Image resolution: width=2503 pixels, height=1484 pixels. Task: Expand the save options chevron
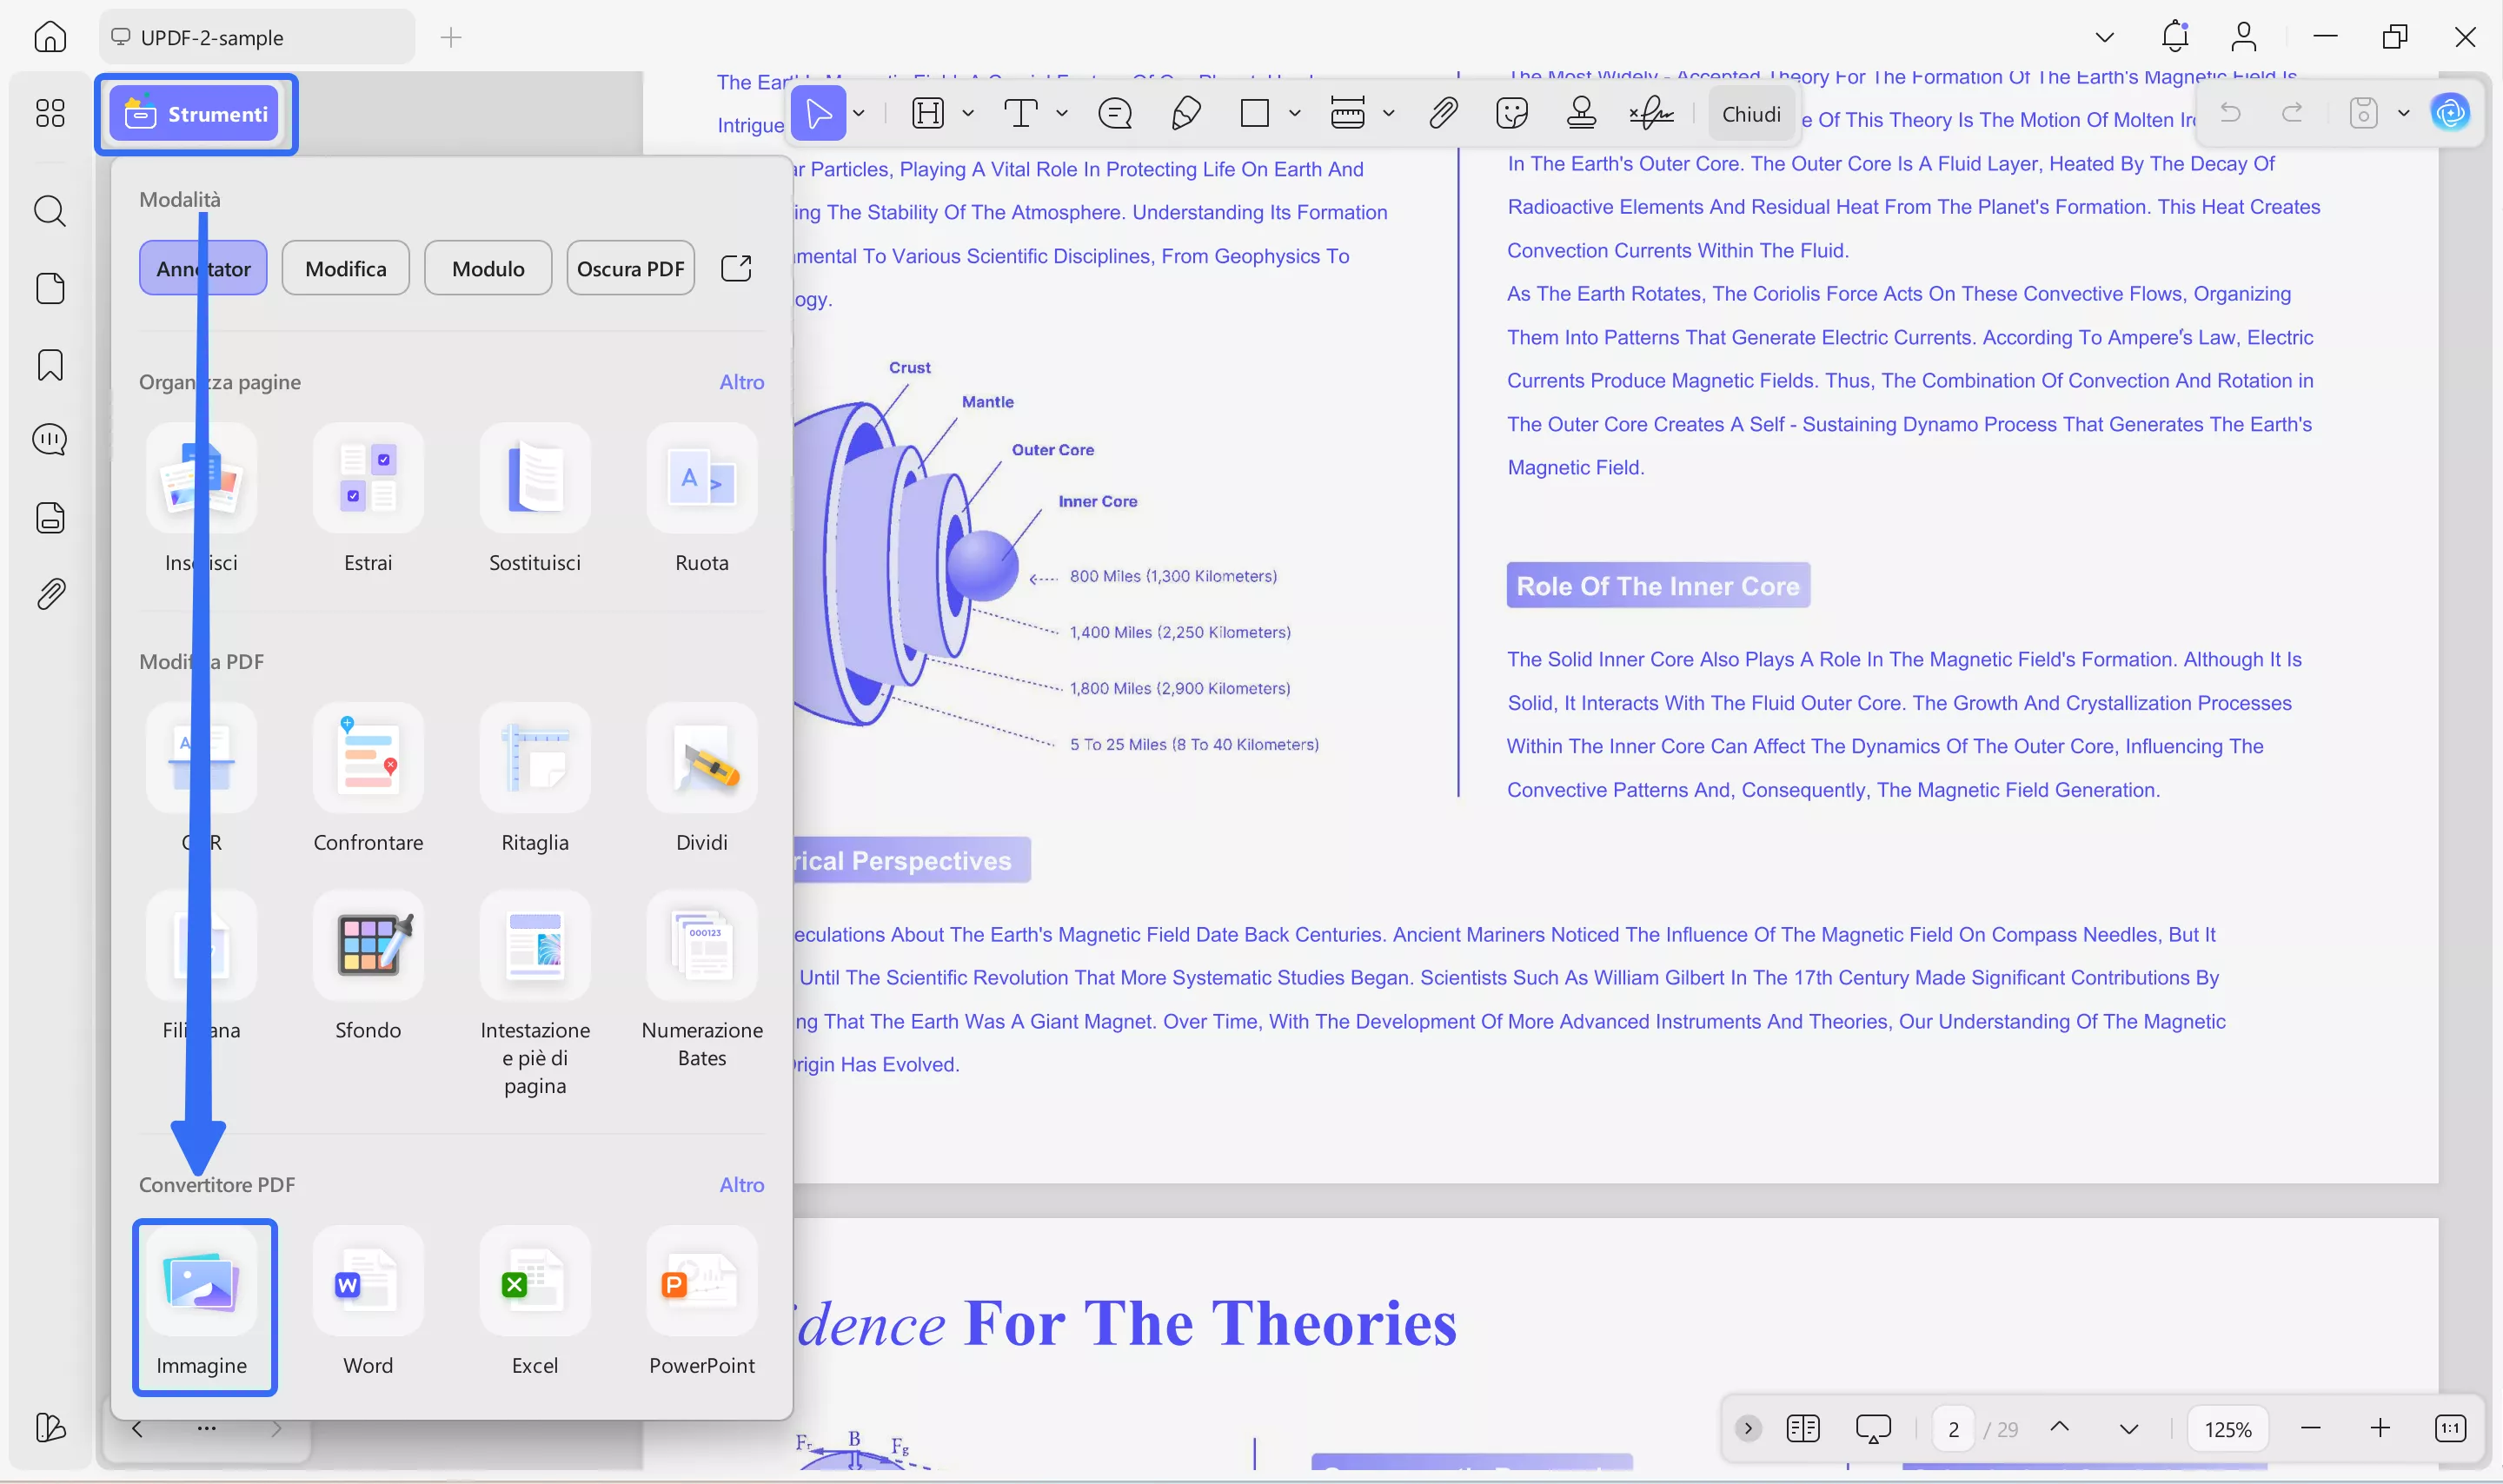(2404, 113)
